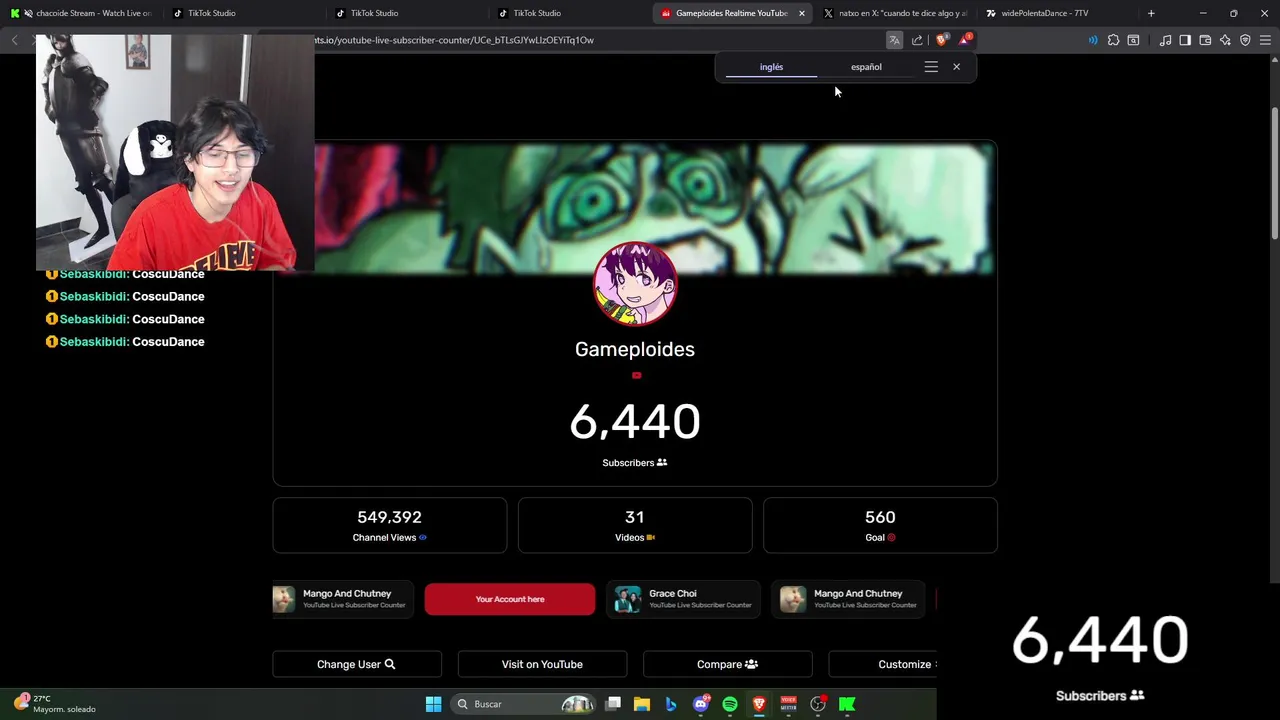
Task: Click the Channel Views eye icon
Action: coord(423,538)
